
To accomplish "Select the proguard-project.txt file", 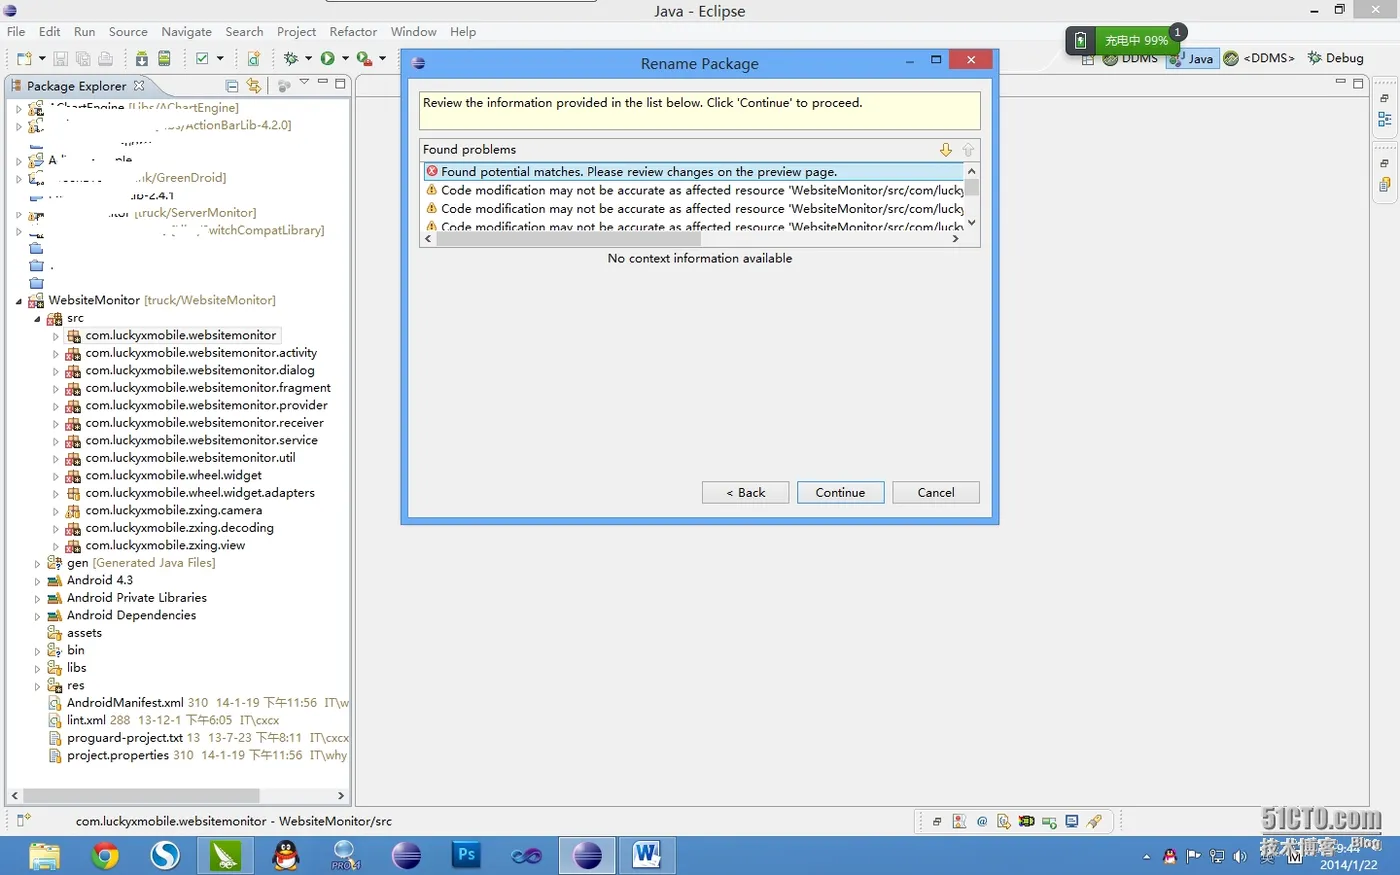I will click(125, 738).
